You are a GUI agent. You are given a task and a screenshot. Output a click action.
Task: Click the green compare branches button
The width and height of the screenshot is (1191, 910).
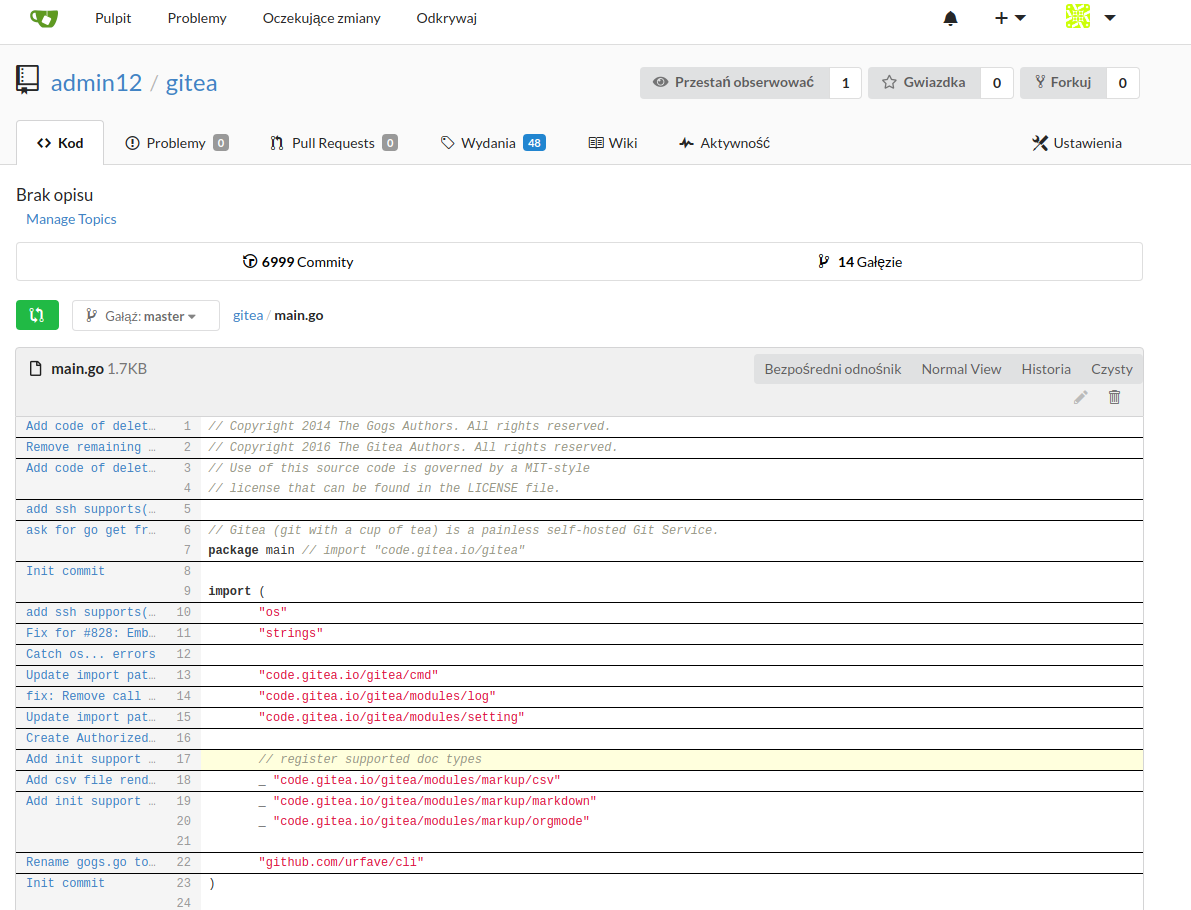(37, 315)
